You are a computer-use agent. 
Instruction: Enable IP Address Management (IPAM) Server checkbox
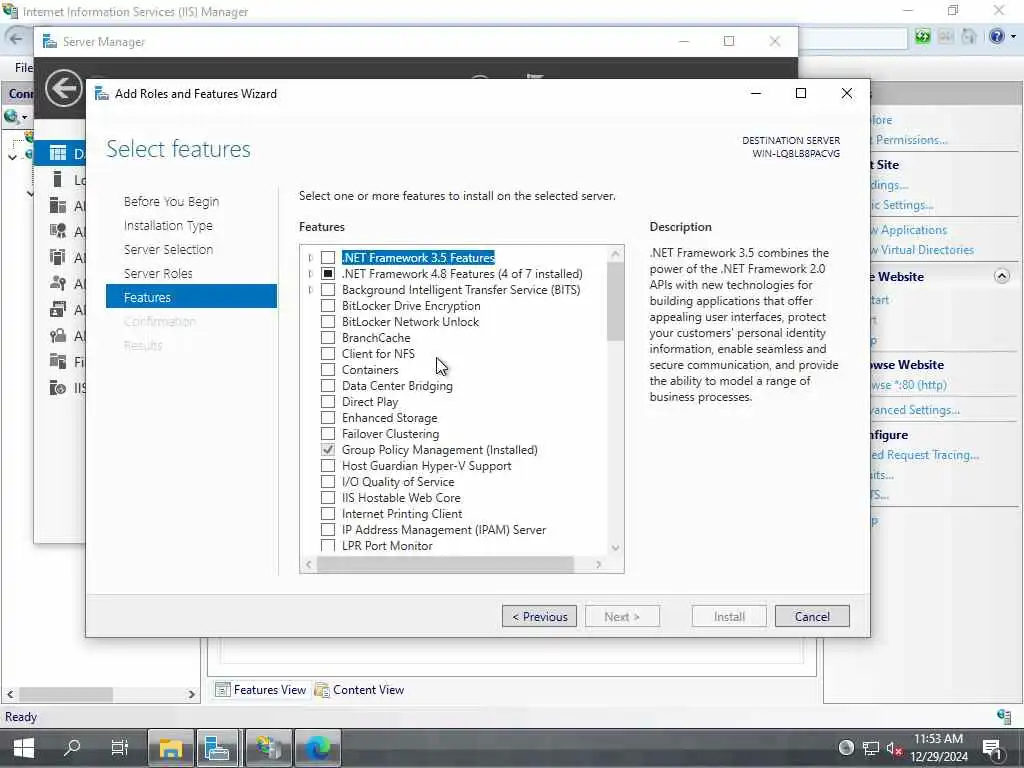click(x=328, y=530)
